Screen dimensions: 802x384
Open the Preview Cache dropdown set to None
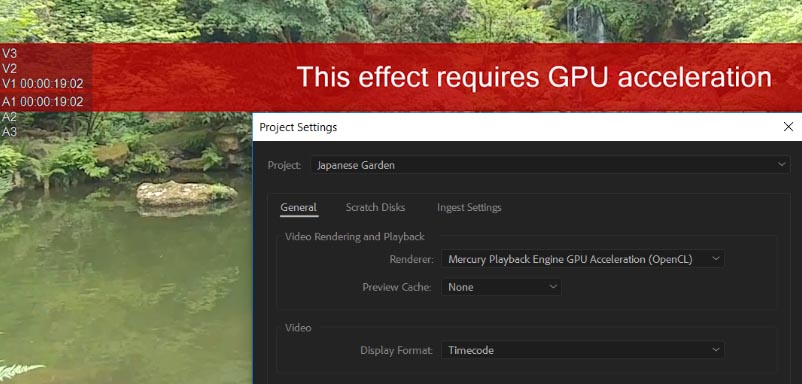pyautogui.click(x=502, y=287)
